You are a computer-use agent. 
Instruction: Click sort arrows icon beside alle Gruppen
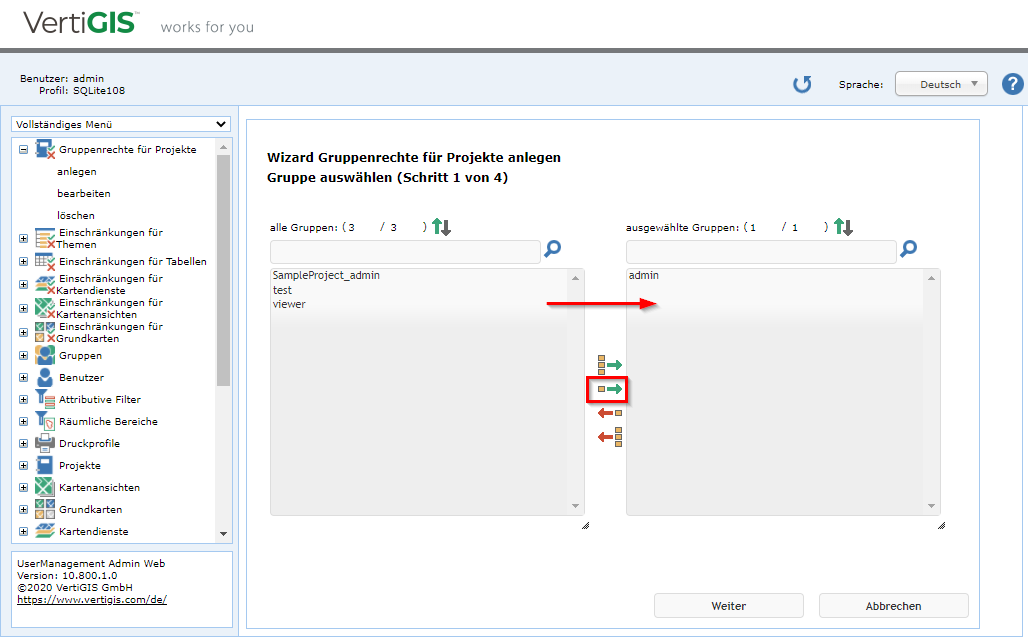(441, 227)
